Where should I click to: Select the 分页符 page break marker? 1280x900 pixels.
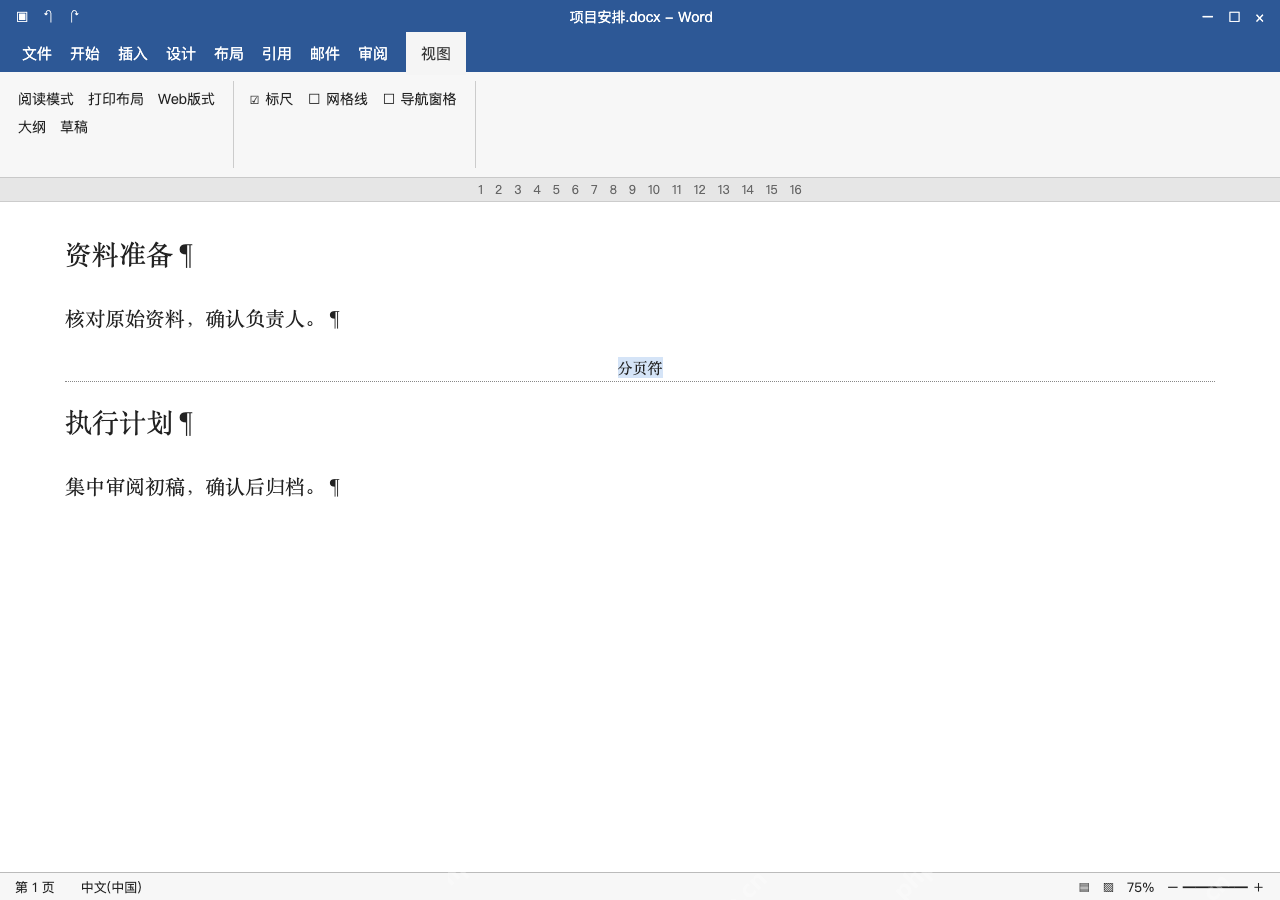pyautogui.click(x=640, y=368)
